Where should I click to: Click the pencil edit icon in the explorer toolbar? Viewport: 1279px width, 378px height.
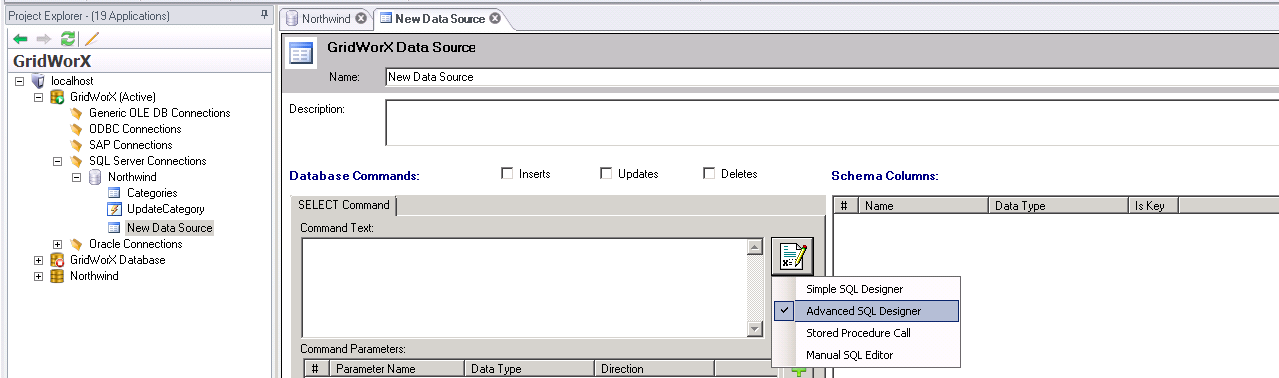pyautogui.click(x=91, y=39)
